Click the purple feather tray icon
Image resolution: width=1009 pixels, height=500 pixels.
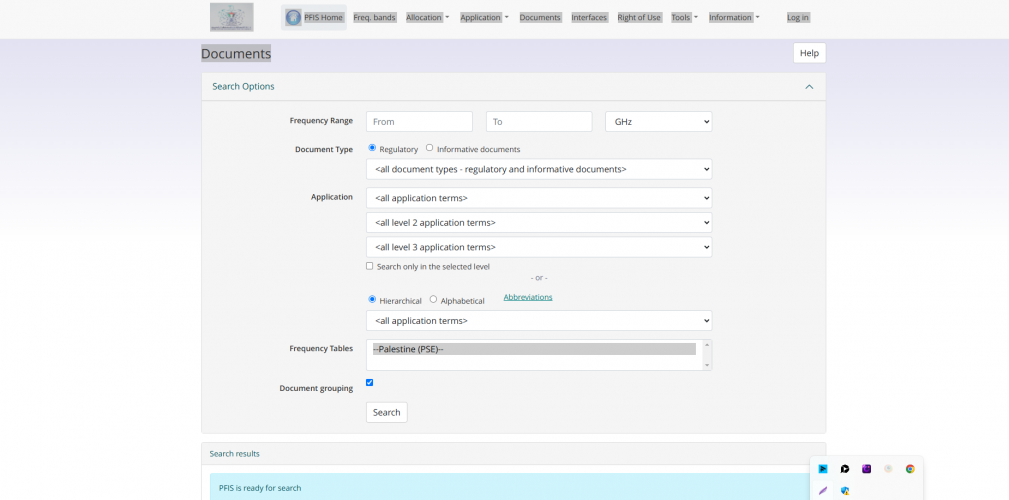(x=823, y=490)
